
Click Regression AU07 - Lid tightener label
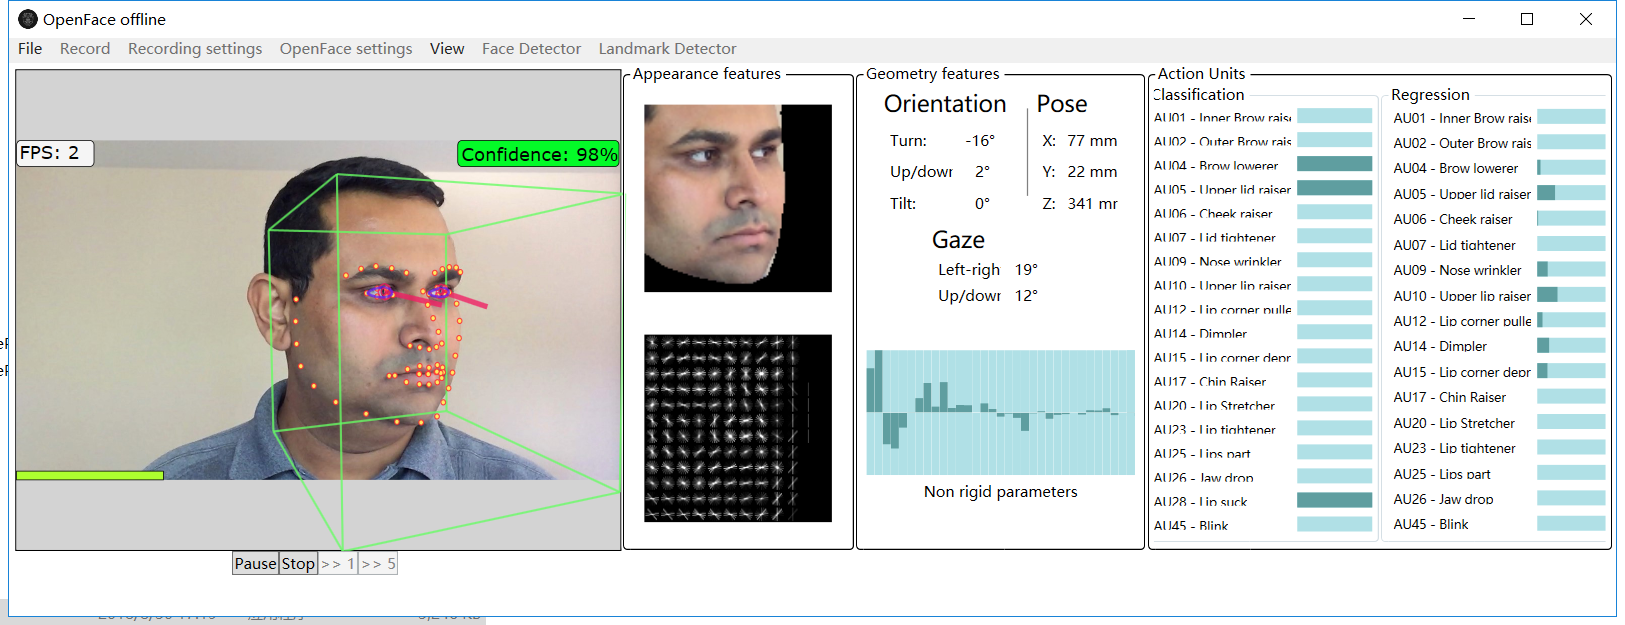1454,245
